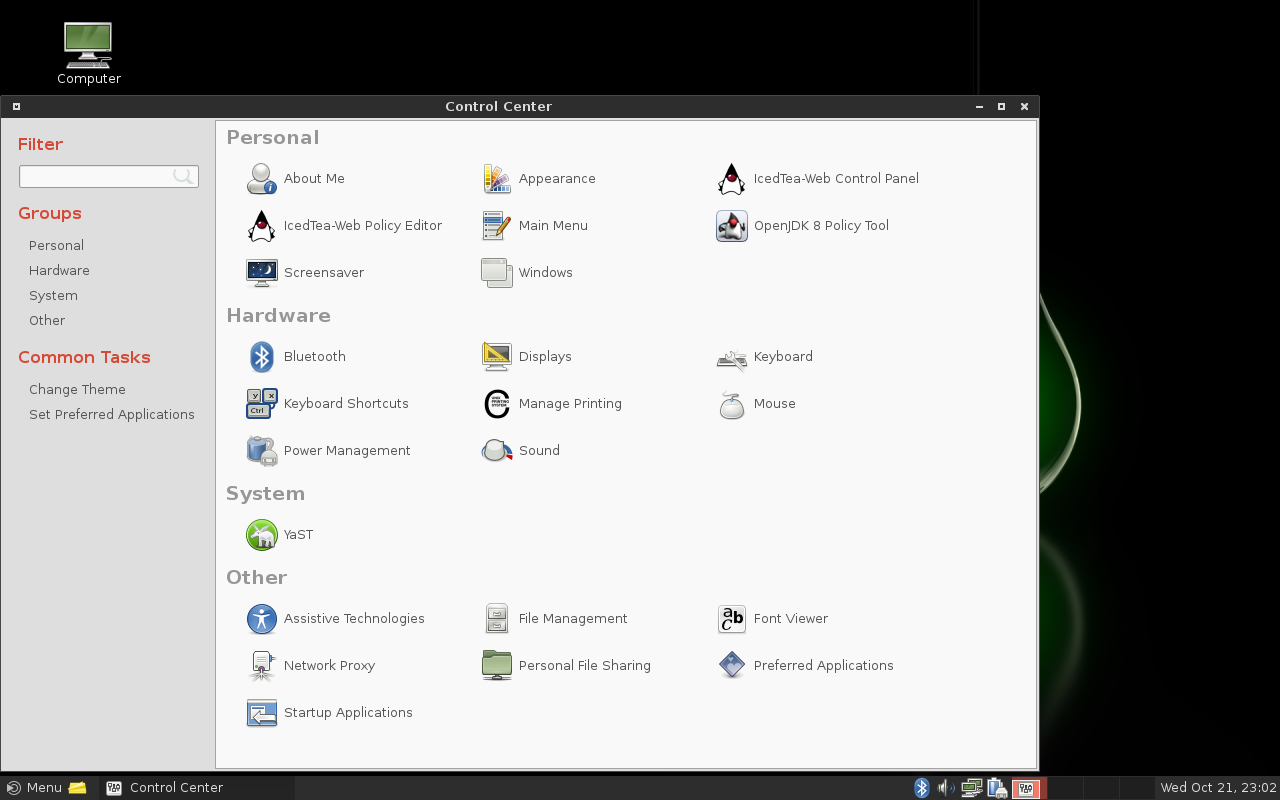
Task: Click the Mouse settings icon
Action: point(732,404)
